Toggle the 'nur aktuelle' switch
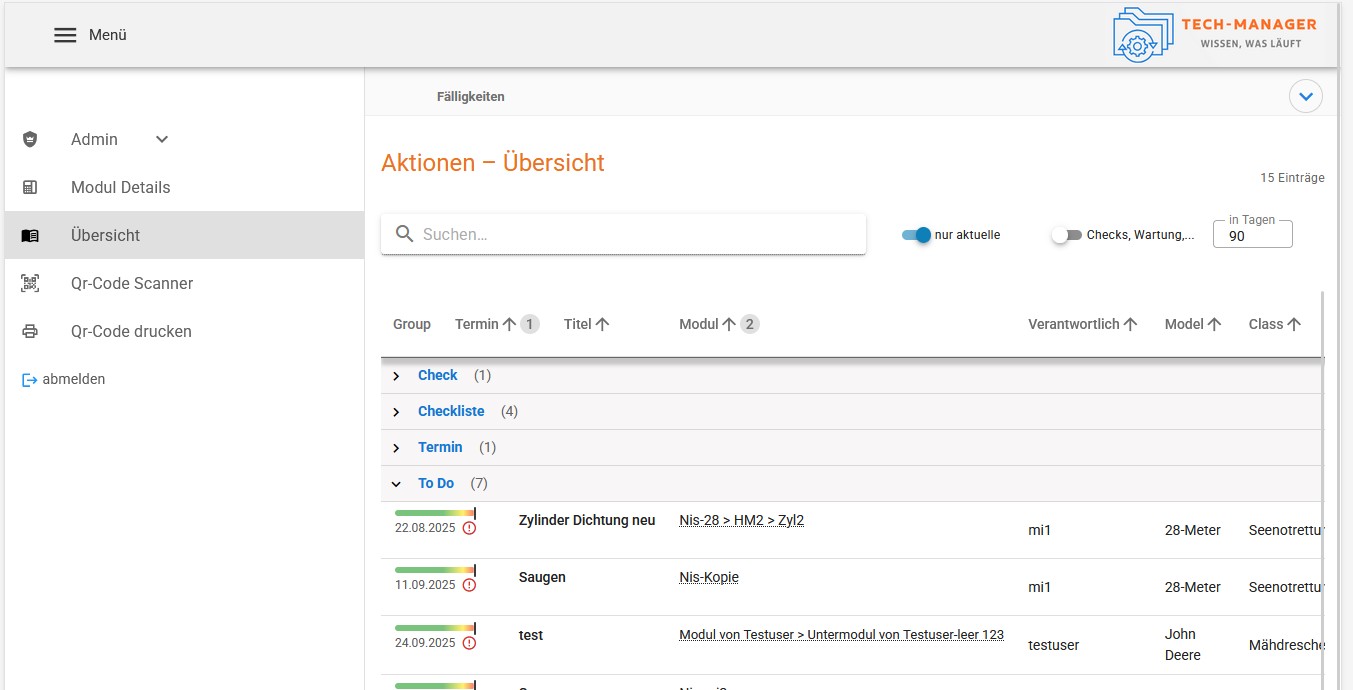Viewport: 1353px width, 690px height. pyautogui.click(x=916, y=235)
